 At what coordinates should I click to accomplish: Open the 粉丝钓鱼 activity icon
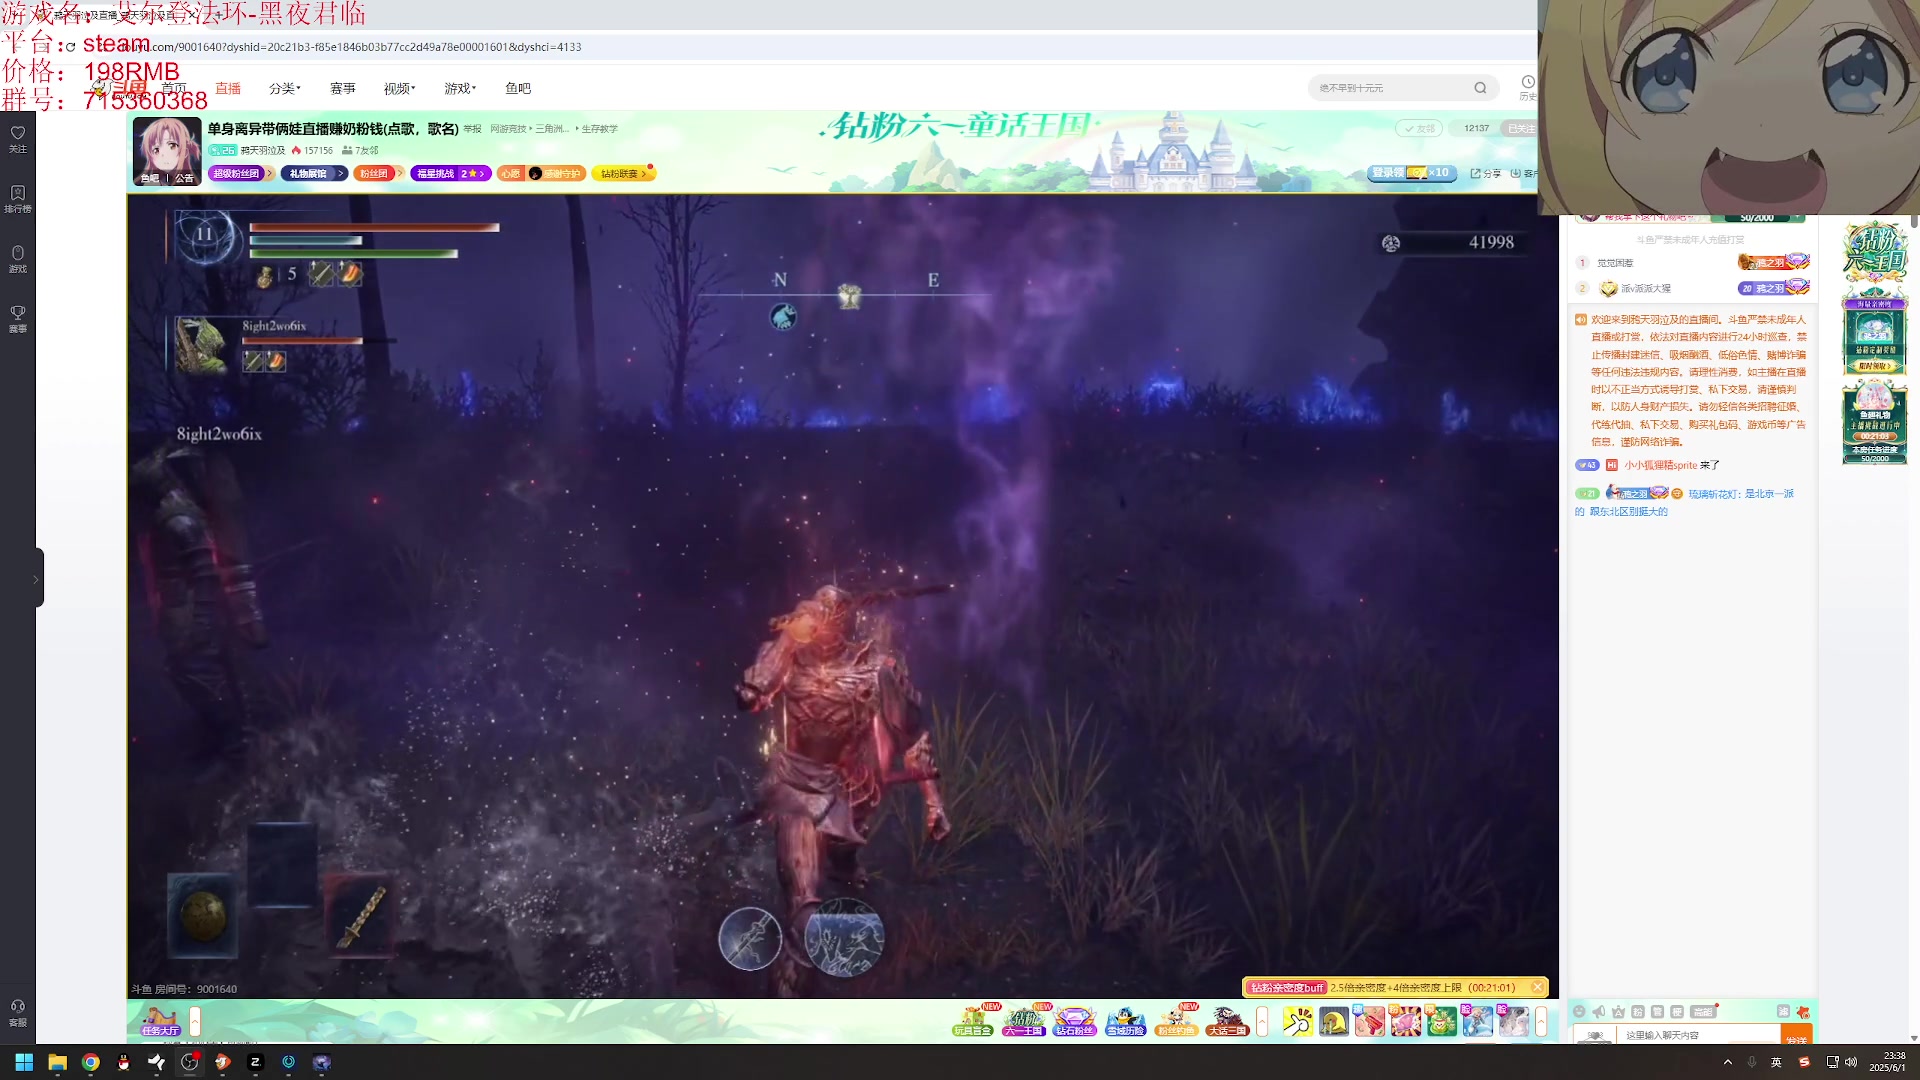coord(1176,1021)
